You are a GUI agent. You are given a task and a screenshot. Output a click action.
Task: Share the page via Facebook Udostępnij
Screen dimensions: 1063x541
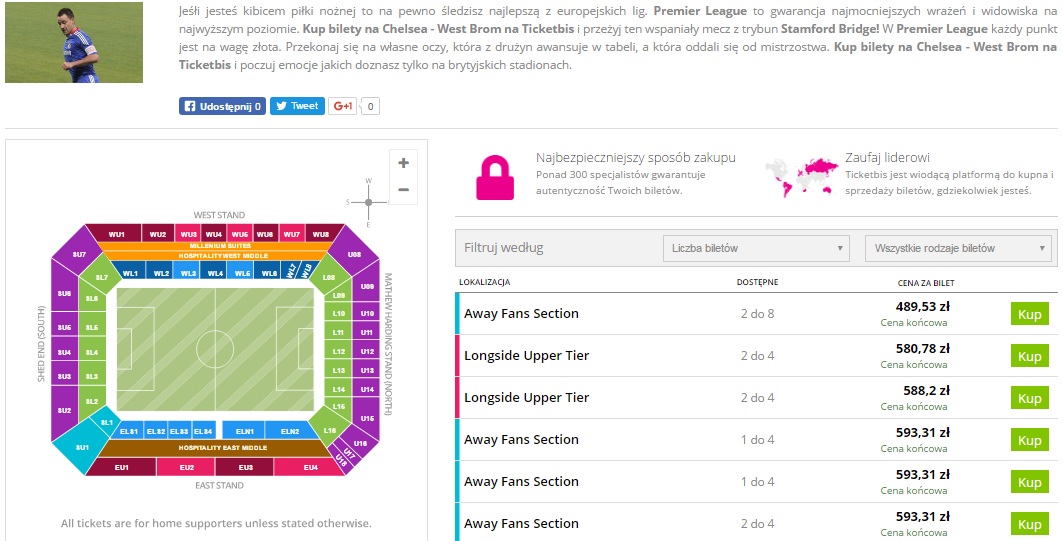click(222, 106)
